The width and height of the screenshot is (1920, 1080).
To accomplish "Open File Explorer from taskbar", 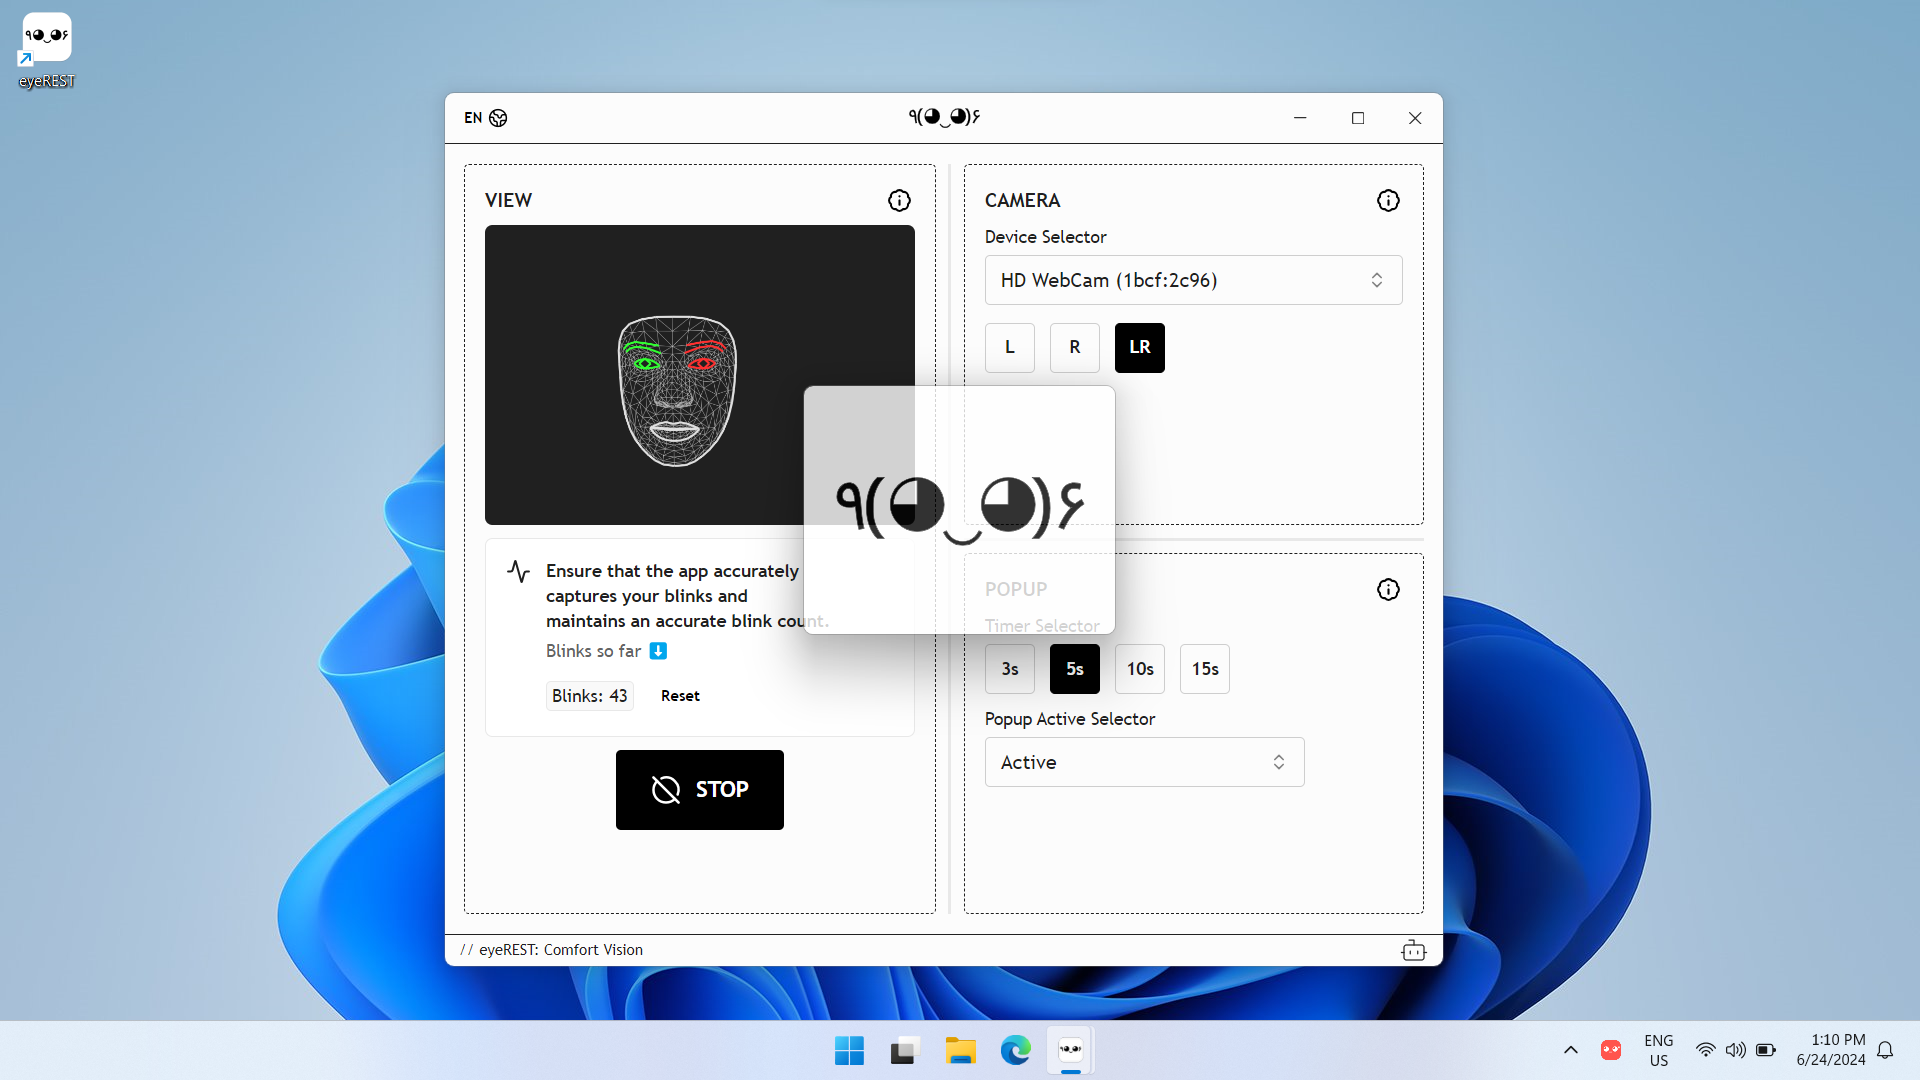I will point(960,1050).
